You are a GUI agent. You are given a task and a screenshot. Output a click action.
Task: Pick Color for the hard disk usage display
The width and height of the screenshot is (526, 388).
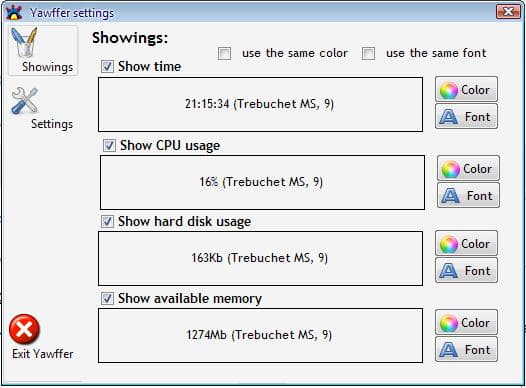(x=466, y=243)
